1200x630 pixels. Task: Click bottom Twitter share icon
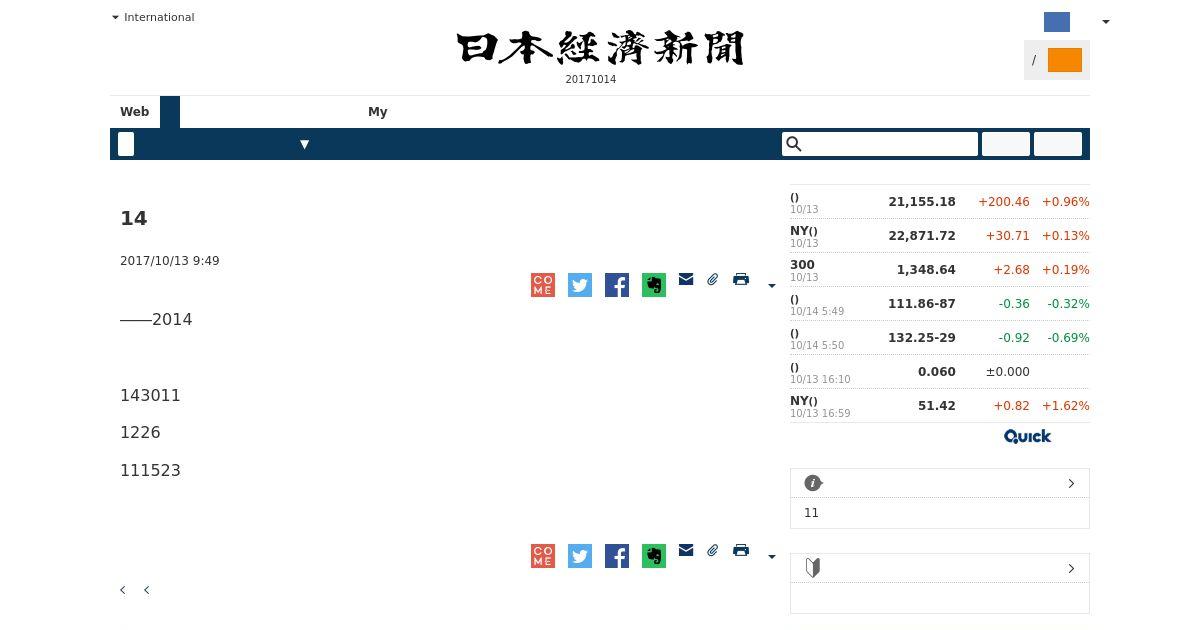[x=580, y=556]
